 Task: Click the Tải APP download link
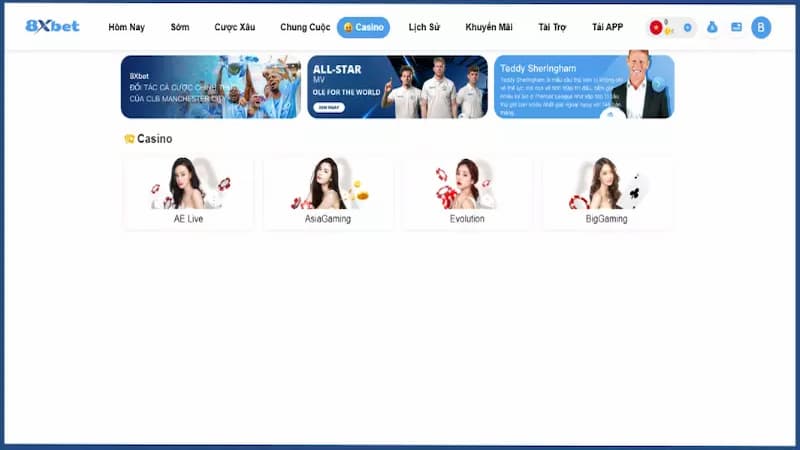tap(607, 27)
